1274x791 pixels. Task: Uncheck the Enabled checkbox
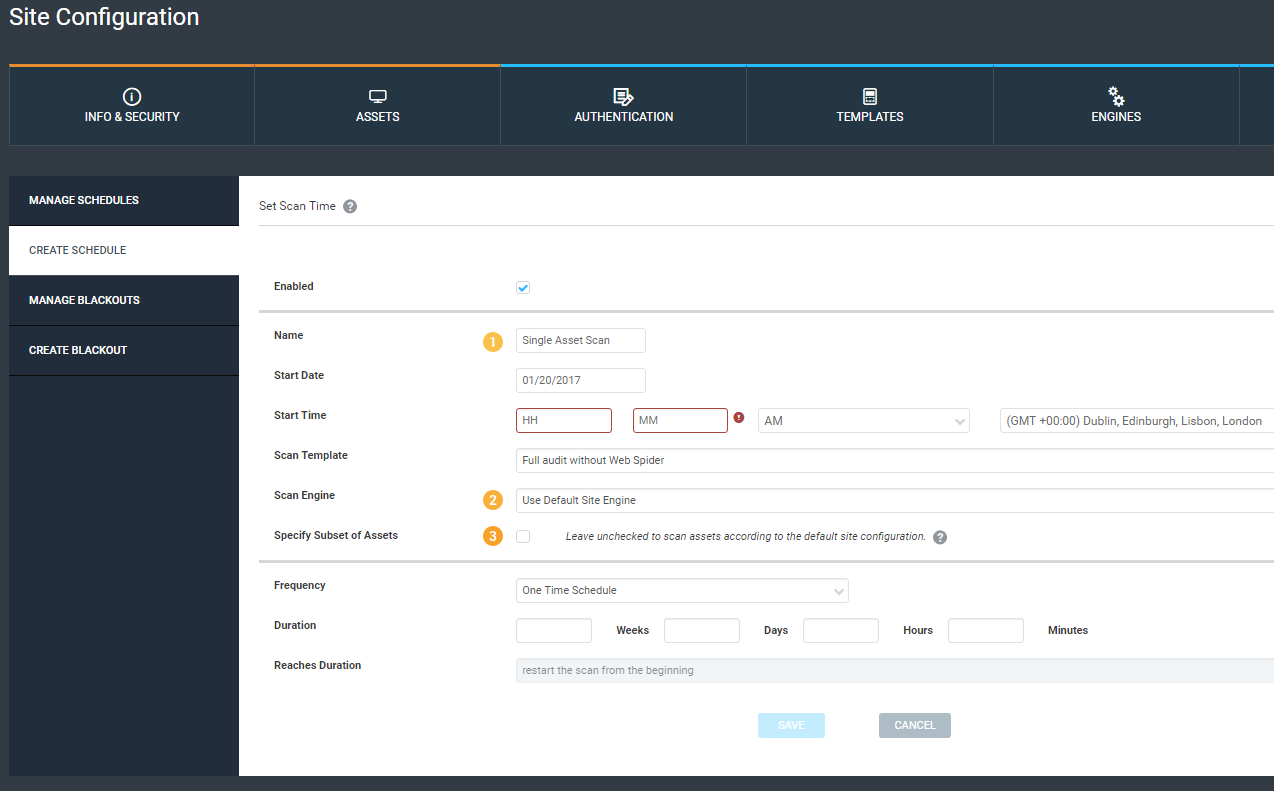pyautogui.click(x=523, y=288)
